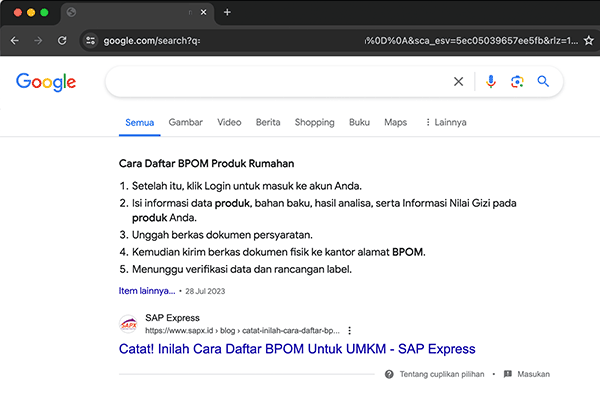Open 'Catat! Inilah Cara Daftar BPOM Untuk UMKM' result

tap(297, 349)
